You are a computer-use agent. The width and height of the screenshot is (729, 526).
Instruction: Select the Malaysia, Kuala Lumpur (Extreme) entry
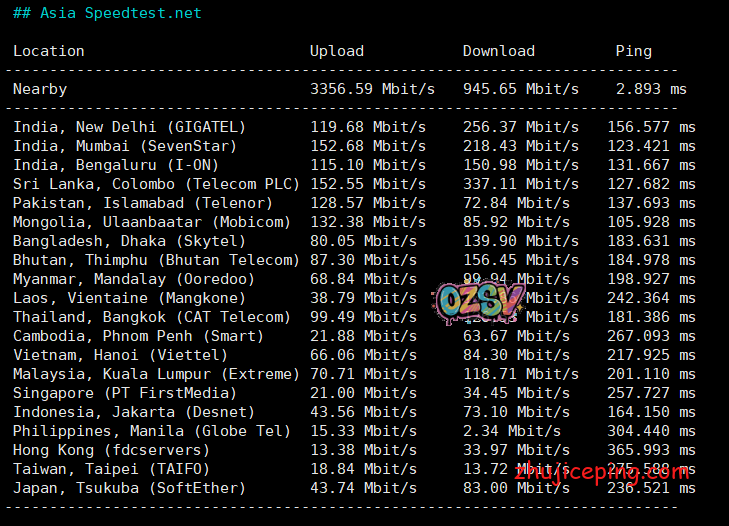156,374
